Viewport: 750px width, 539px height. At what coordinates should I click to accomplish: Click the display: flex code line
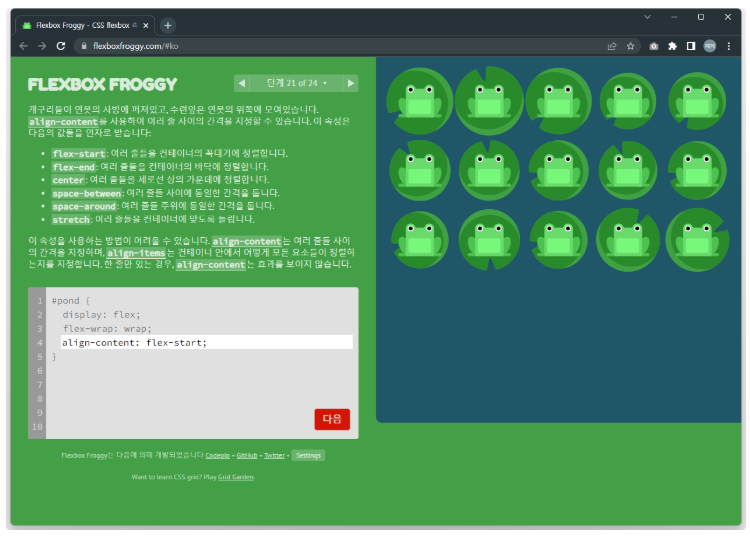pyautogui.click(x=101, y=315)
